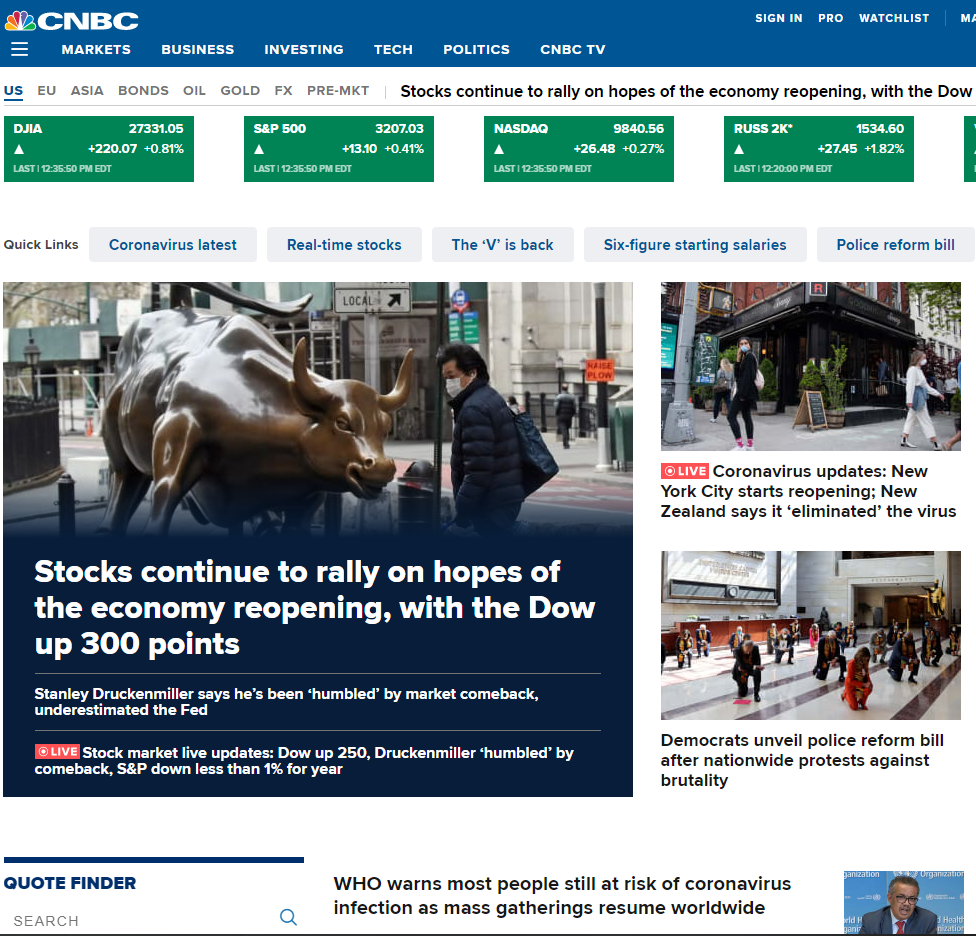Click the Coronavirus latest quick link
This screenshot has height=936, width=976.
tap(173, 245)
